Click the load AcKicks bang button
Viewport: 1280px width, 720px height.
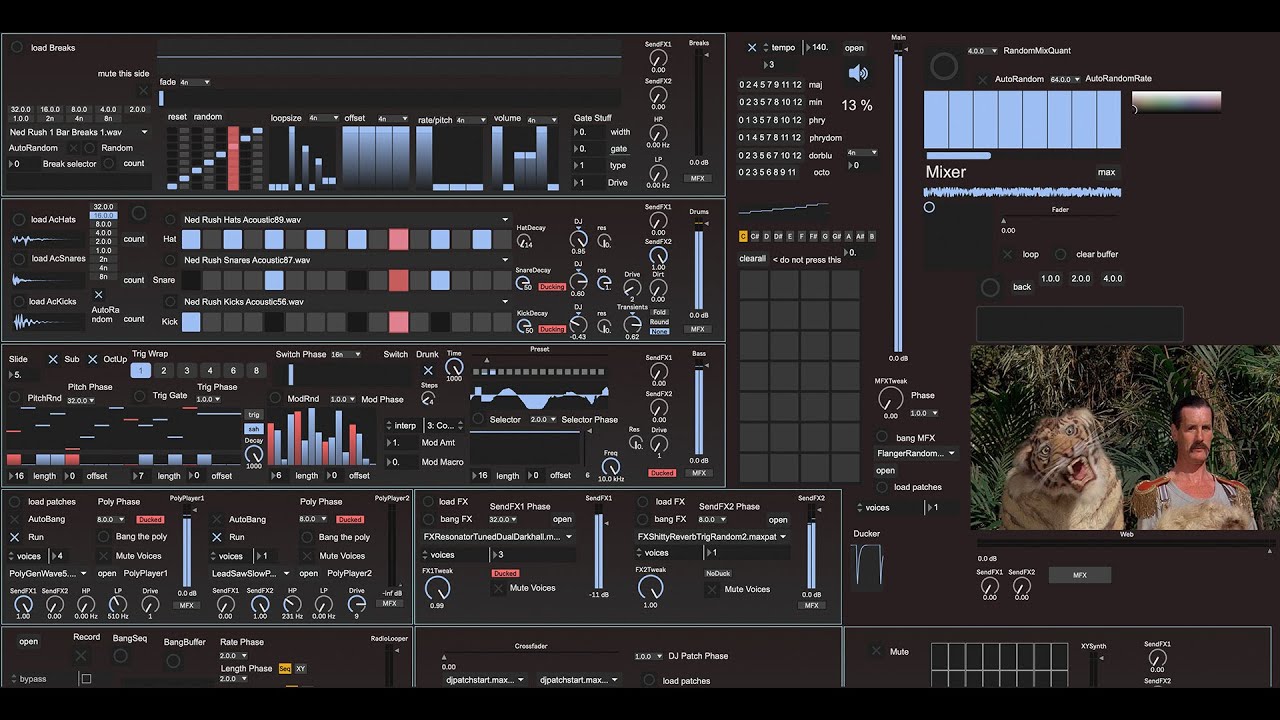coord(19,301)
